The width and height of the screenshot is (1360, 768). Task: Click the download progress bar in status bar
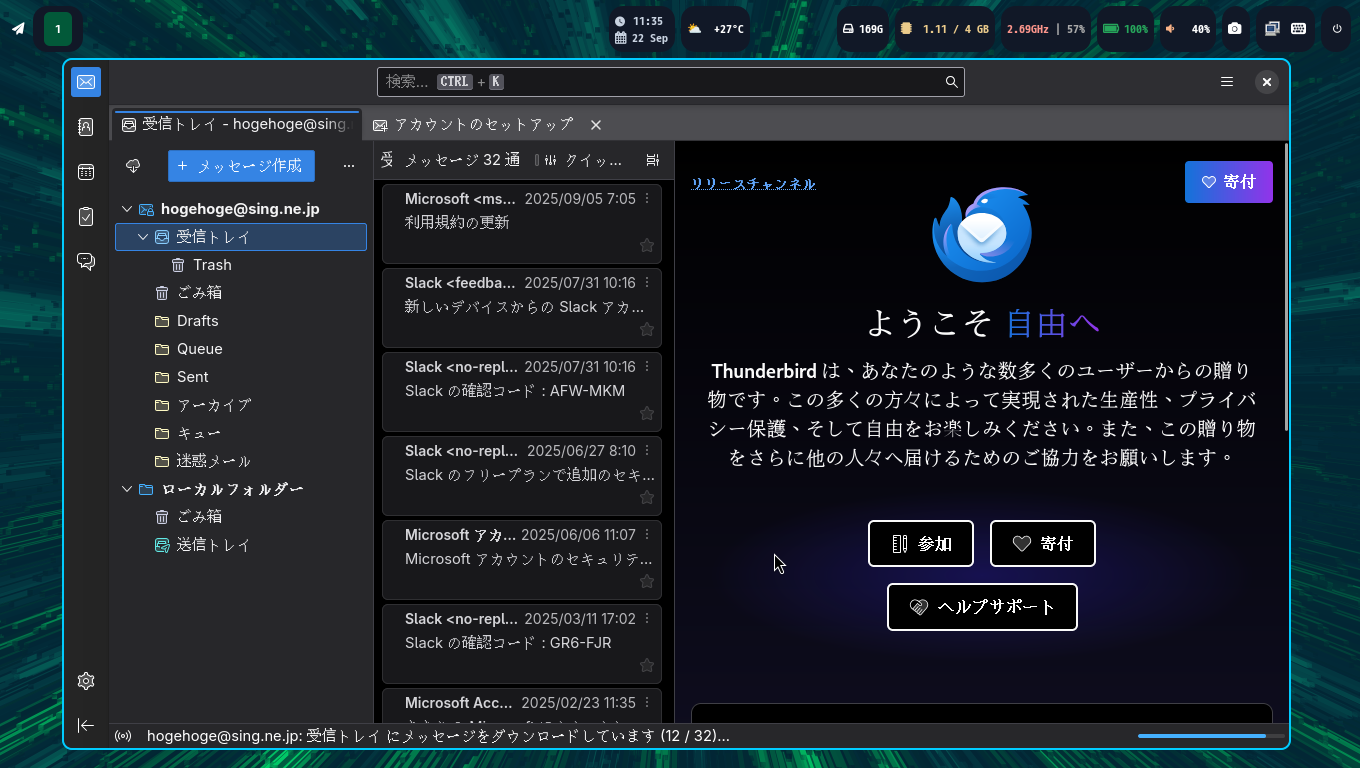click(1211, 736)
